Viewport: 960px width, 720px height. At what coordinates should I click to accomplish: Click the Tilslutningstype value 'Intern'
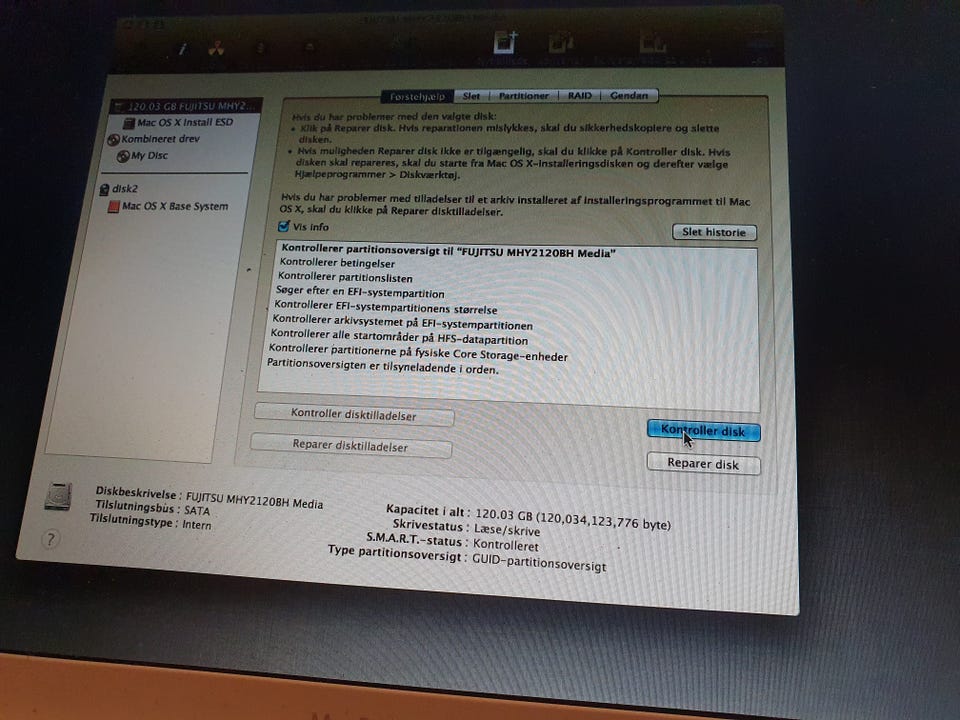[x=197, y=525]
